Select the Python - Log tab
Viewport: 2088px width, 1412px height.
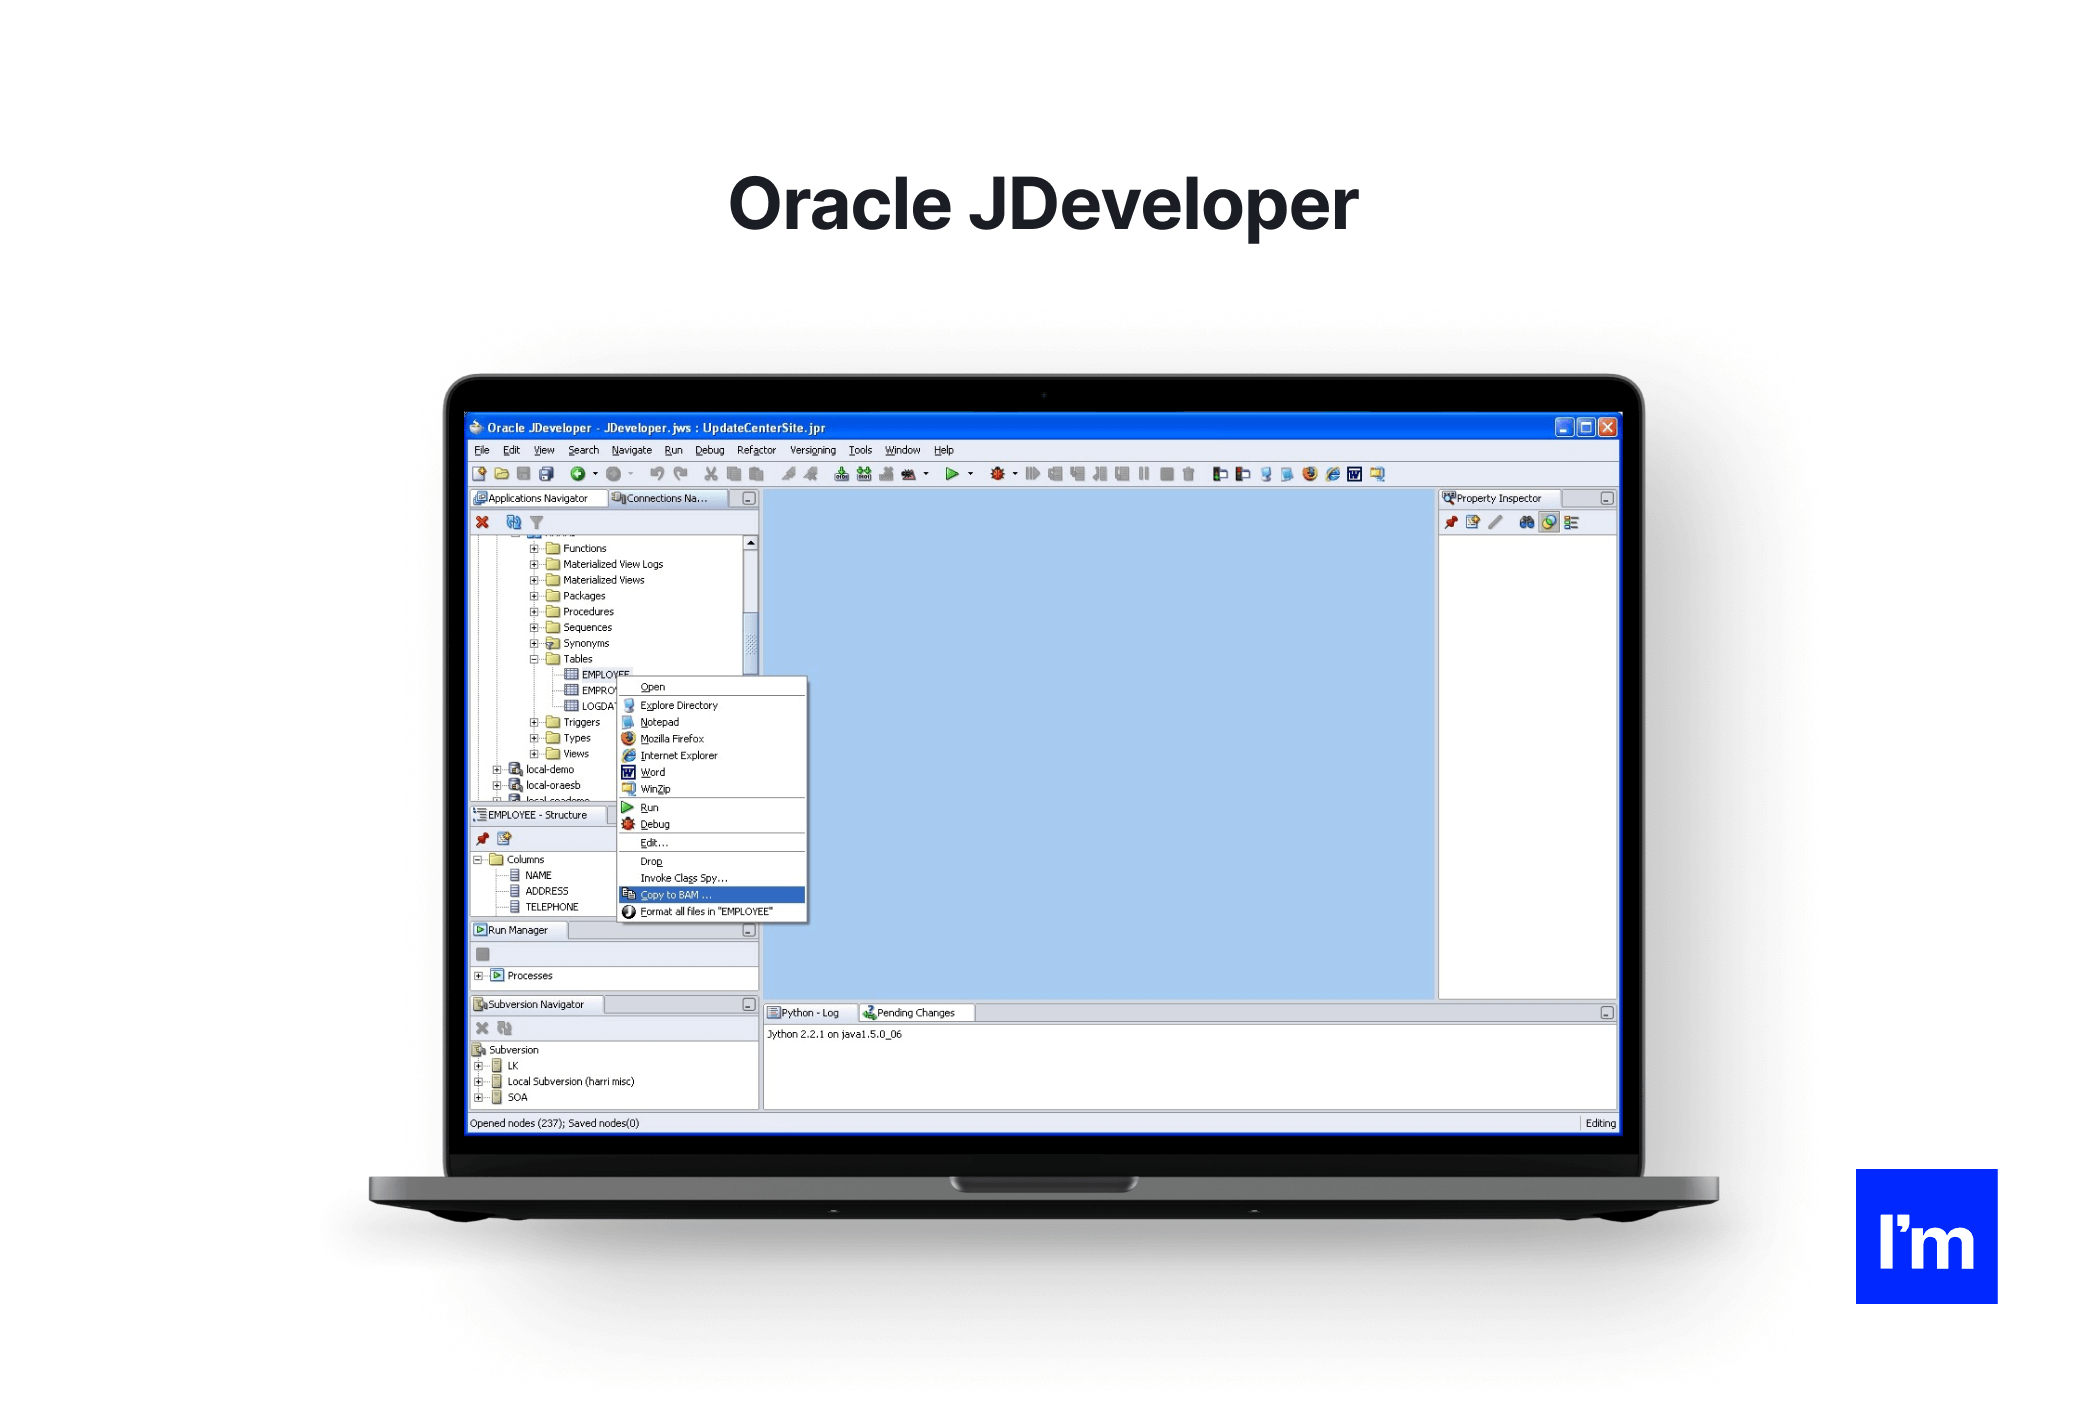tap(811, 1013)
